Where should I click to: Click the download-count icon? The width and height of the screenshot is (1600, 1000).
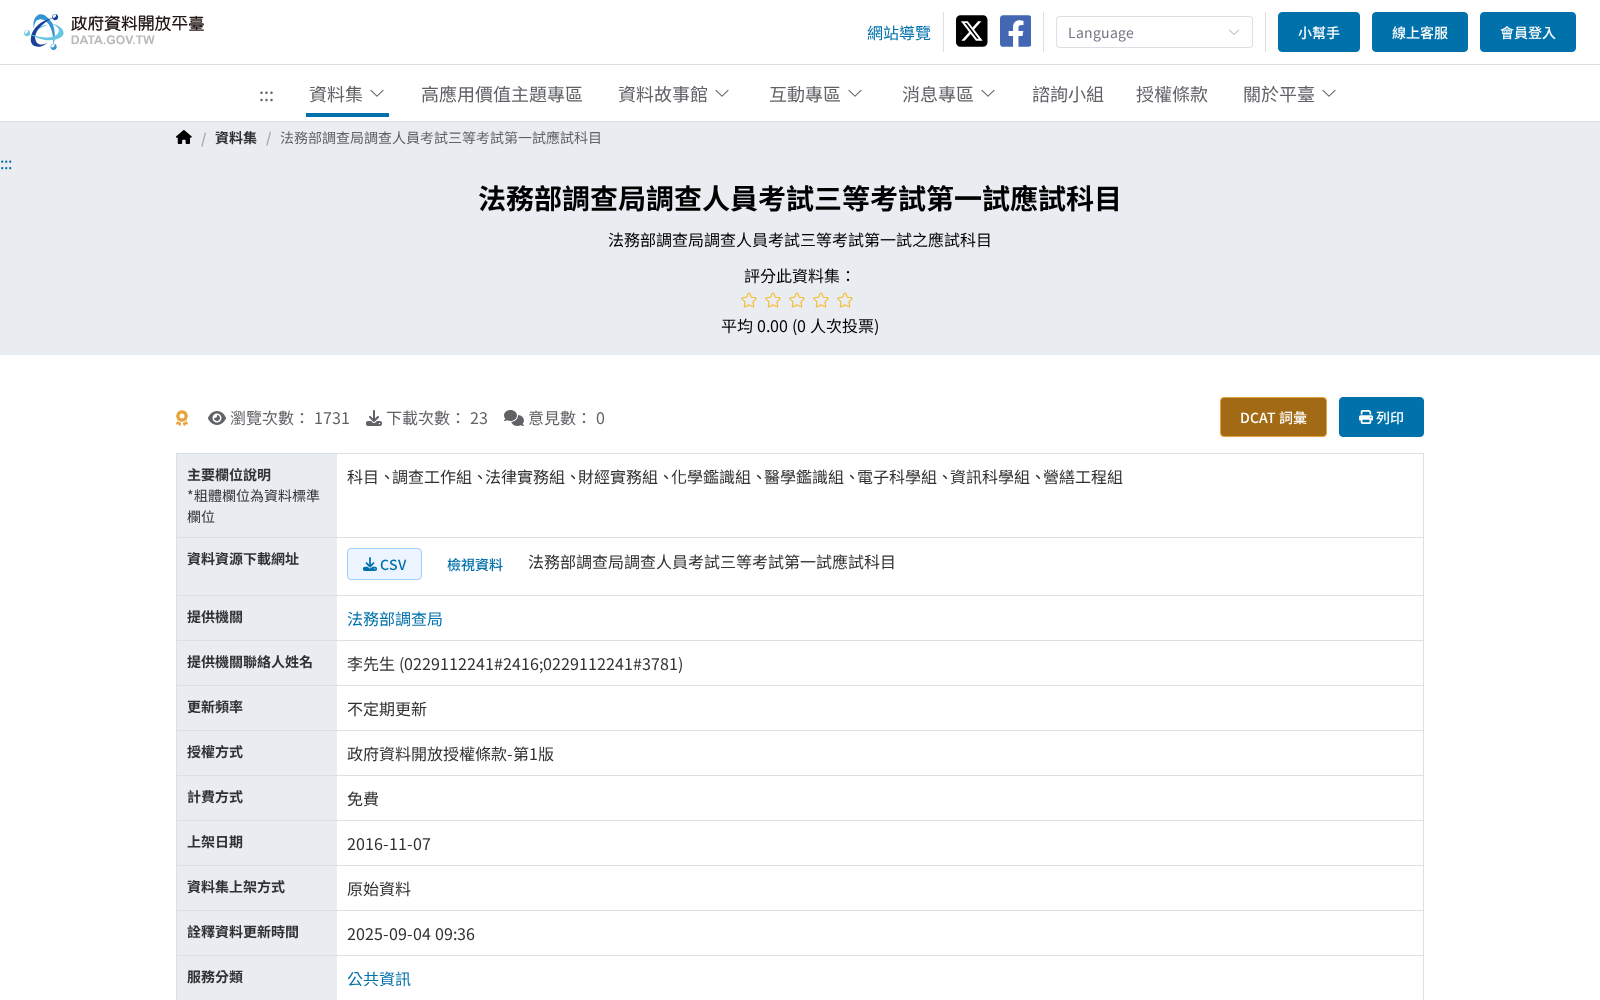coord(374,418)
